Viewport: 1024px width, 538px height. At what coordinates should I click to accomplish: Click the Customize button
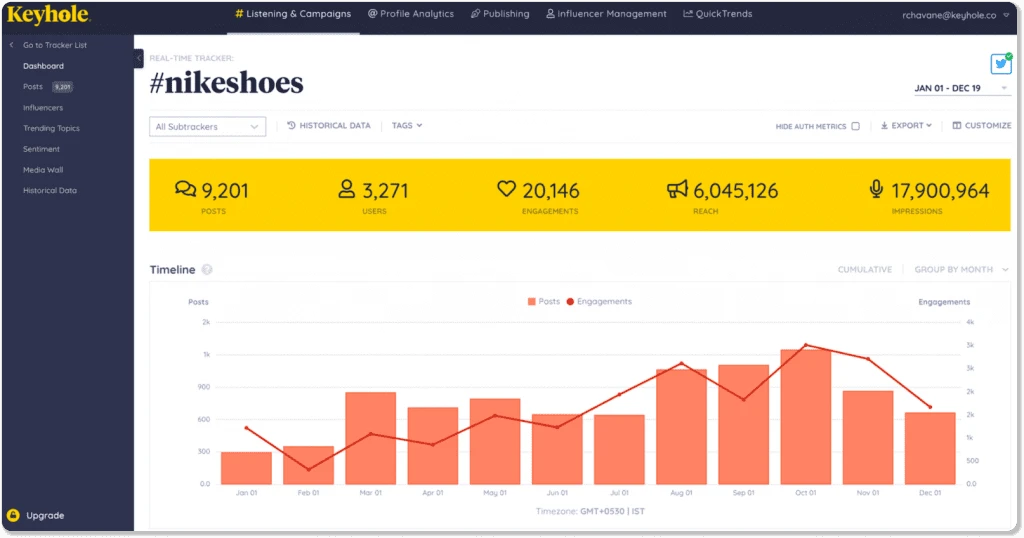click(982, 125)
